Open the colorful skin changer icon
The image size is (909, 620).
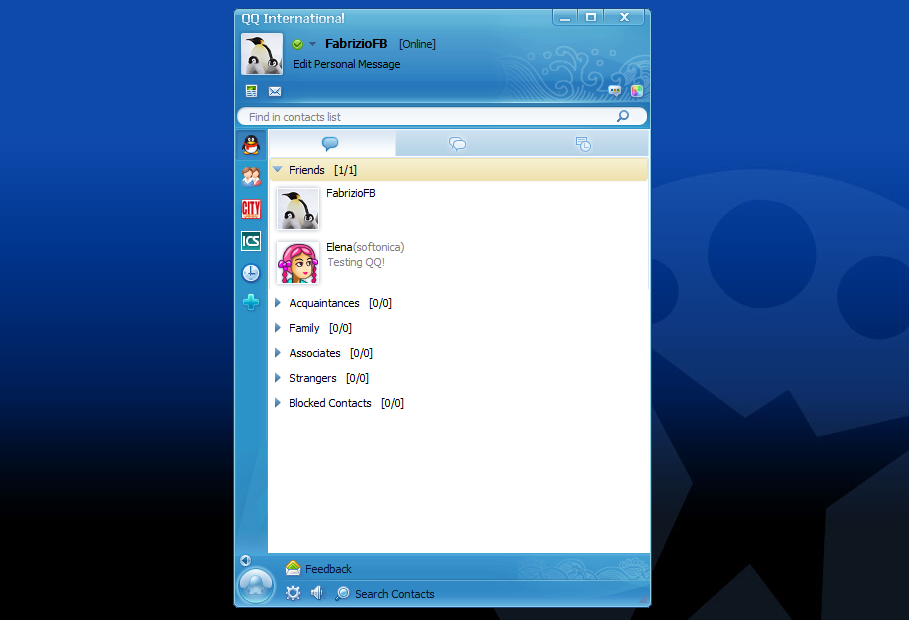click(636, 91)
